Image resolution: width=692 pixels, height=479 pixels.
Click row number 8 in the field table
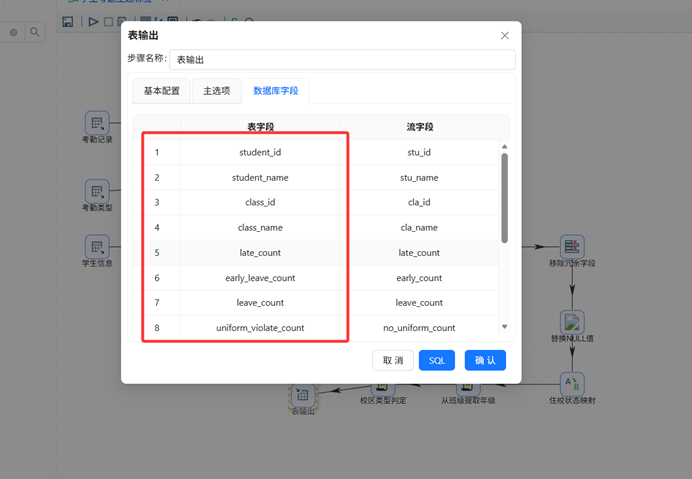pos(157,328)
